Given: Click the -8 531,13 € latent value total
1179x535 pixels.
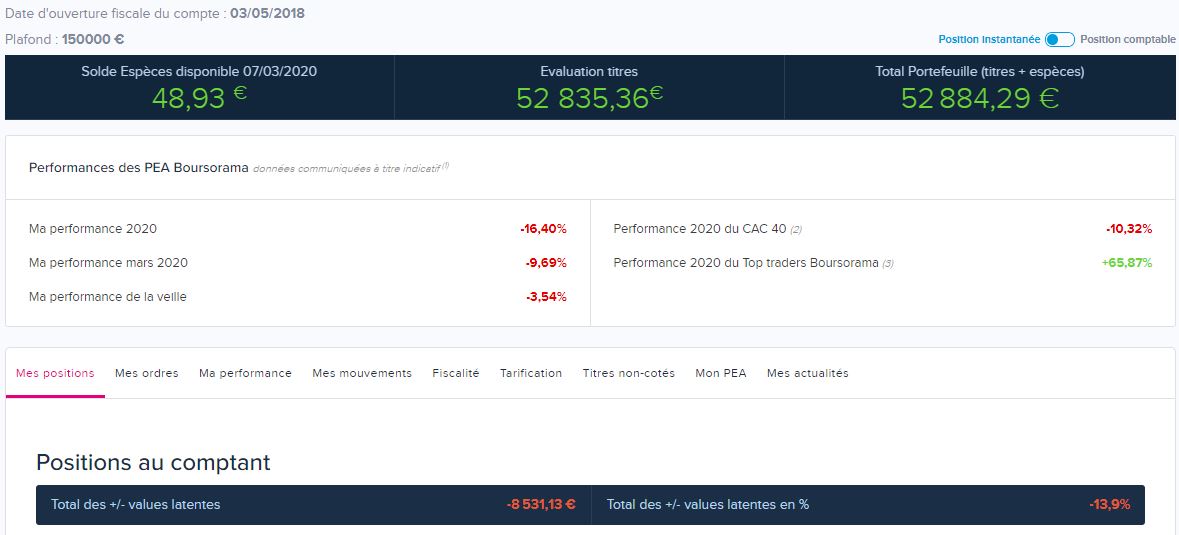Looking at the screenshot, I should (x=540, y=505).
